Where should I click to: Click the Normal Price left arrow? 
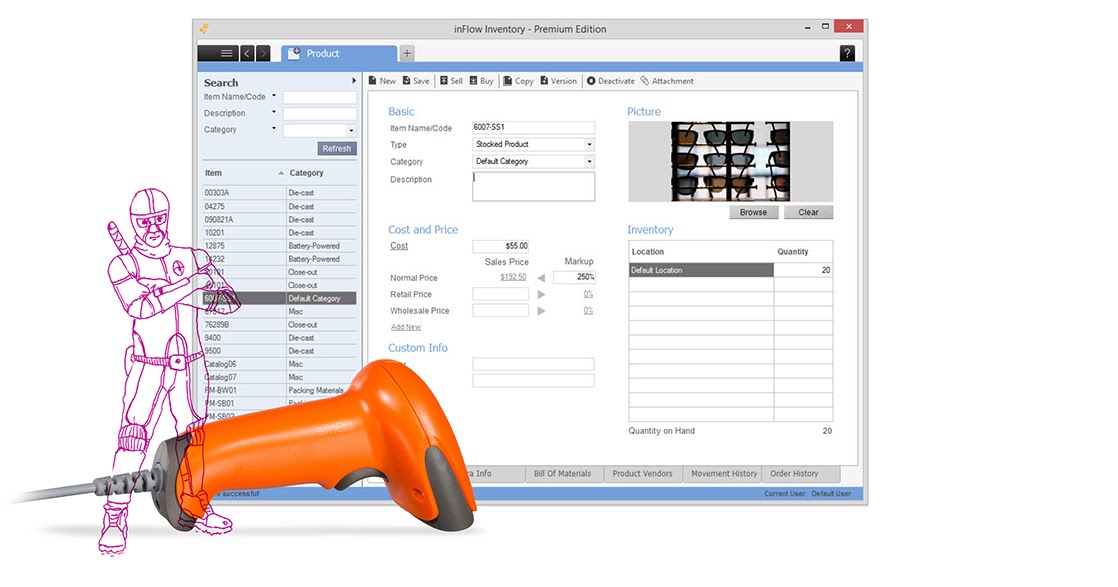[541, 277]
